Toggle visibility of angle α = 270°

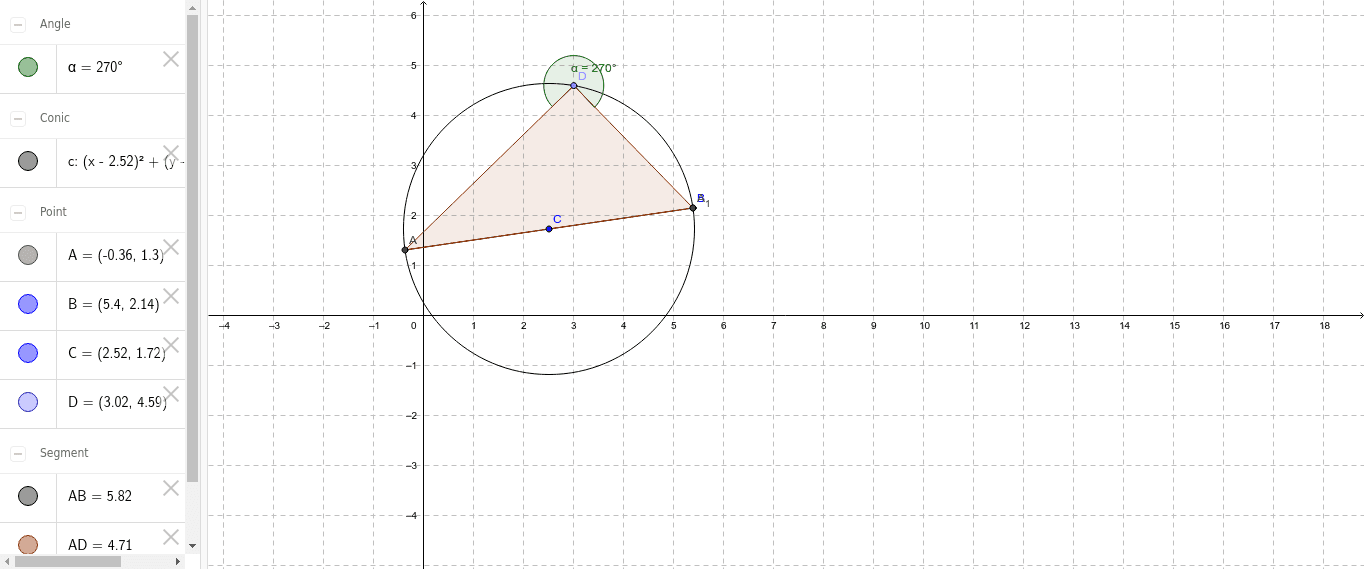tap(28, 67)
